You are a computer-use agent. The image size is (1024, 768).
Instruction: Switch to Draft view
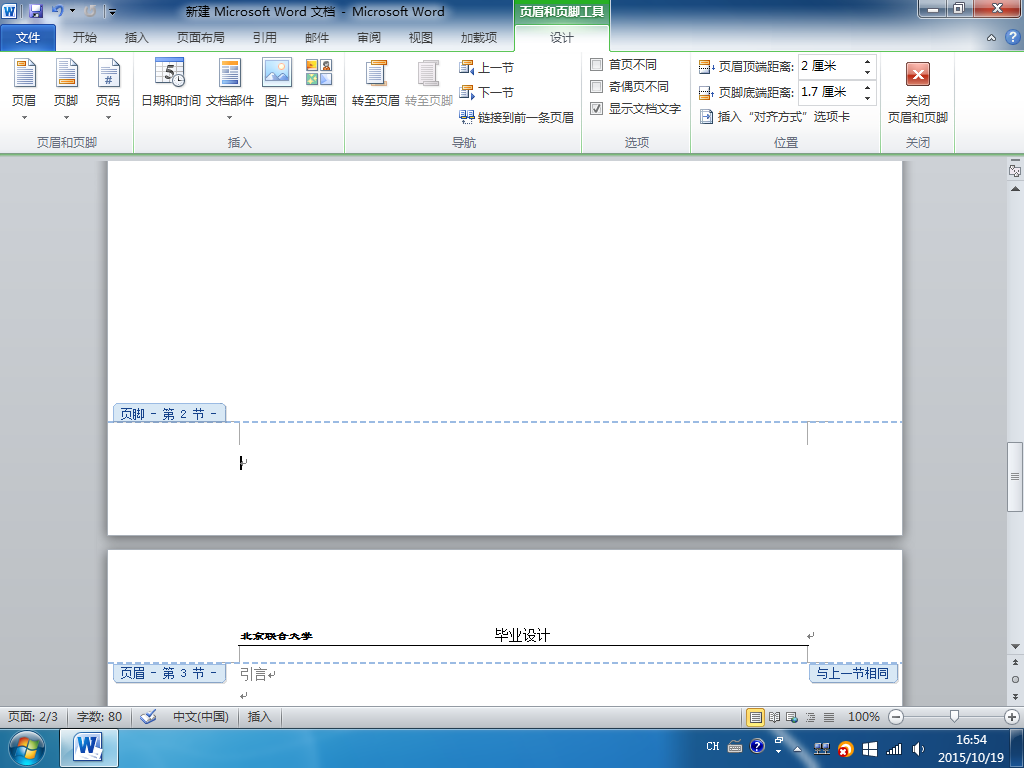coord(829,717)
